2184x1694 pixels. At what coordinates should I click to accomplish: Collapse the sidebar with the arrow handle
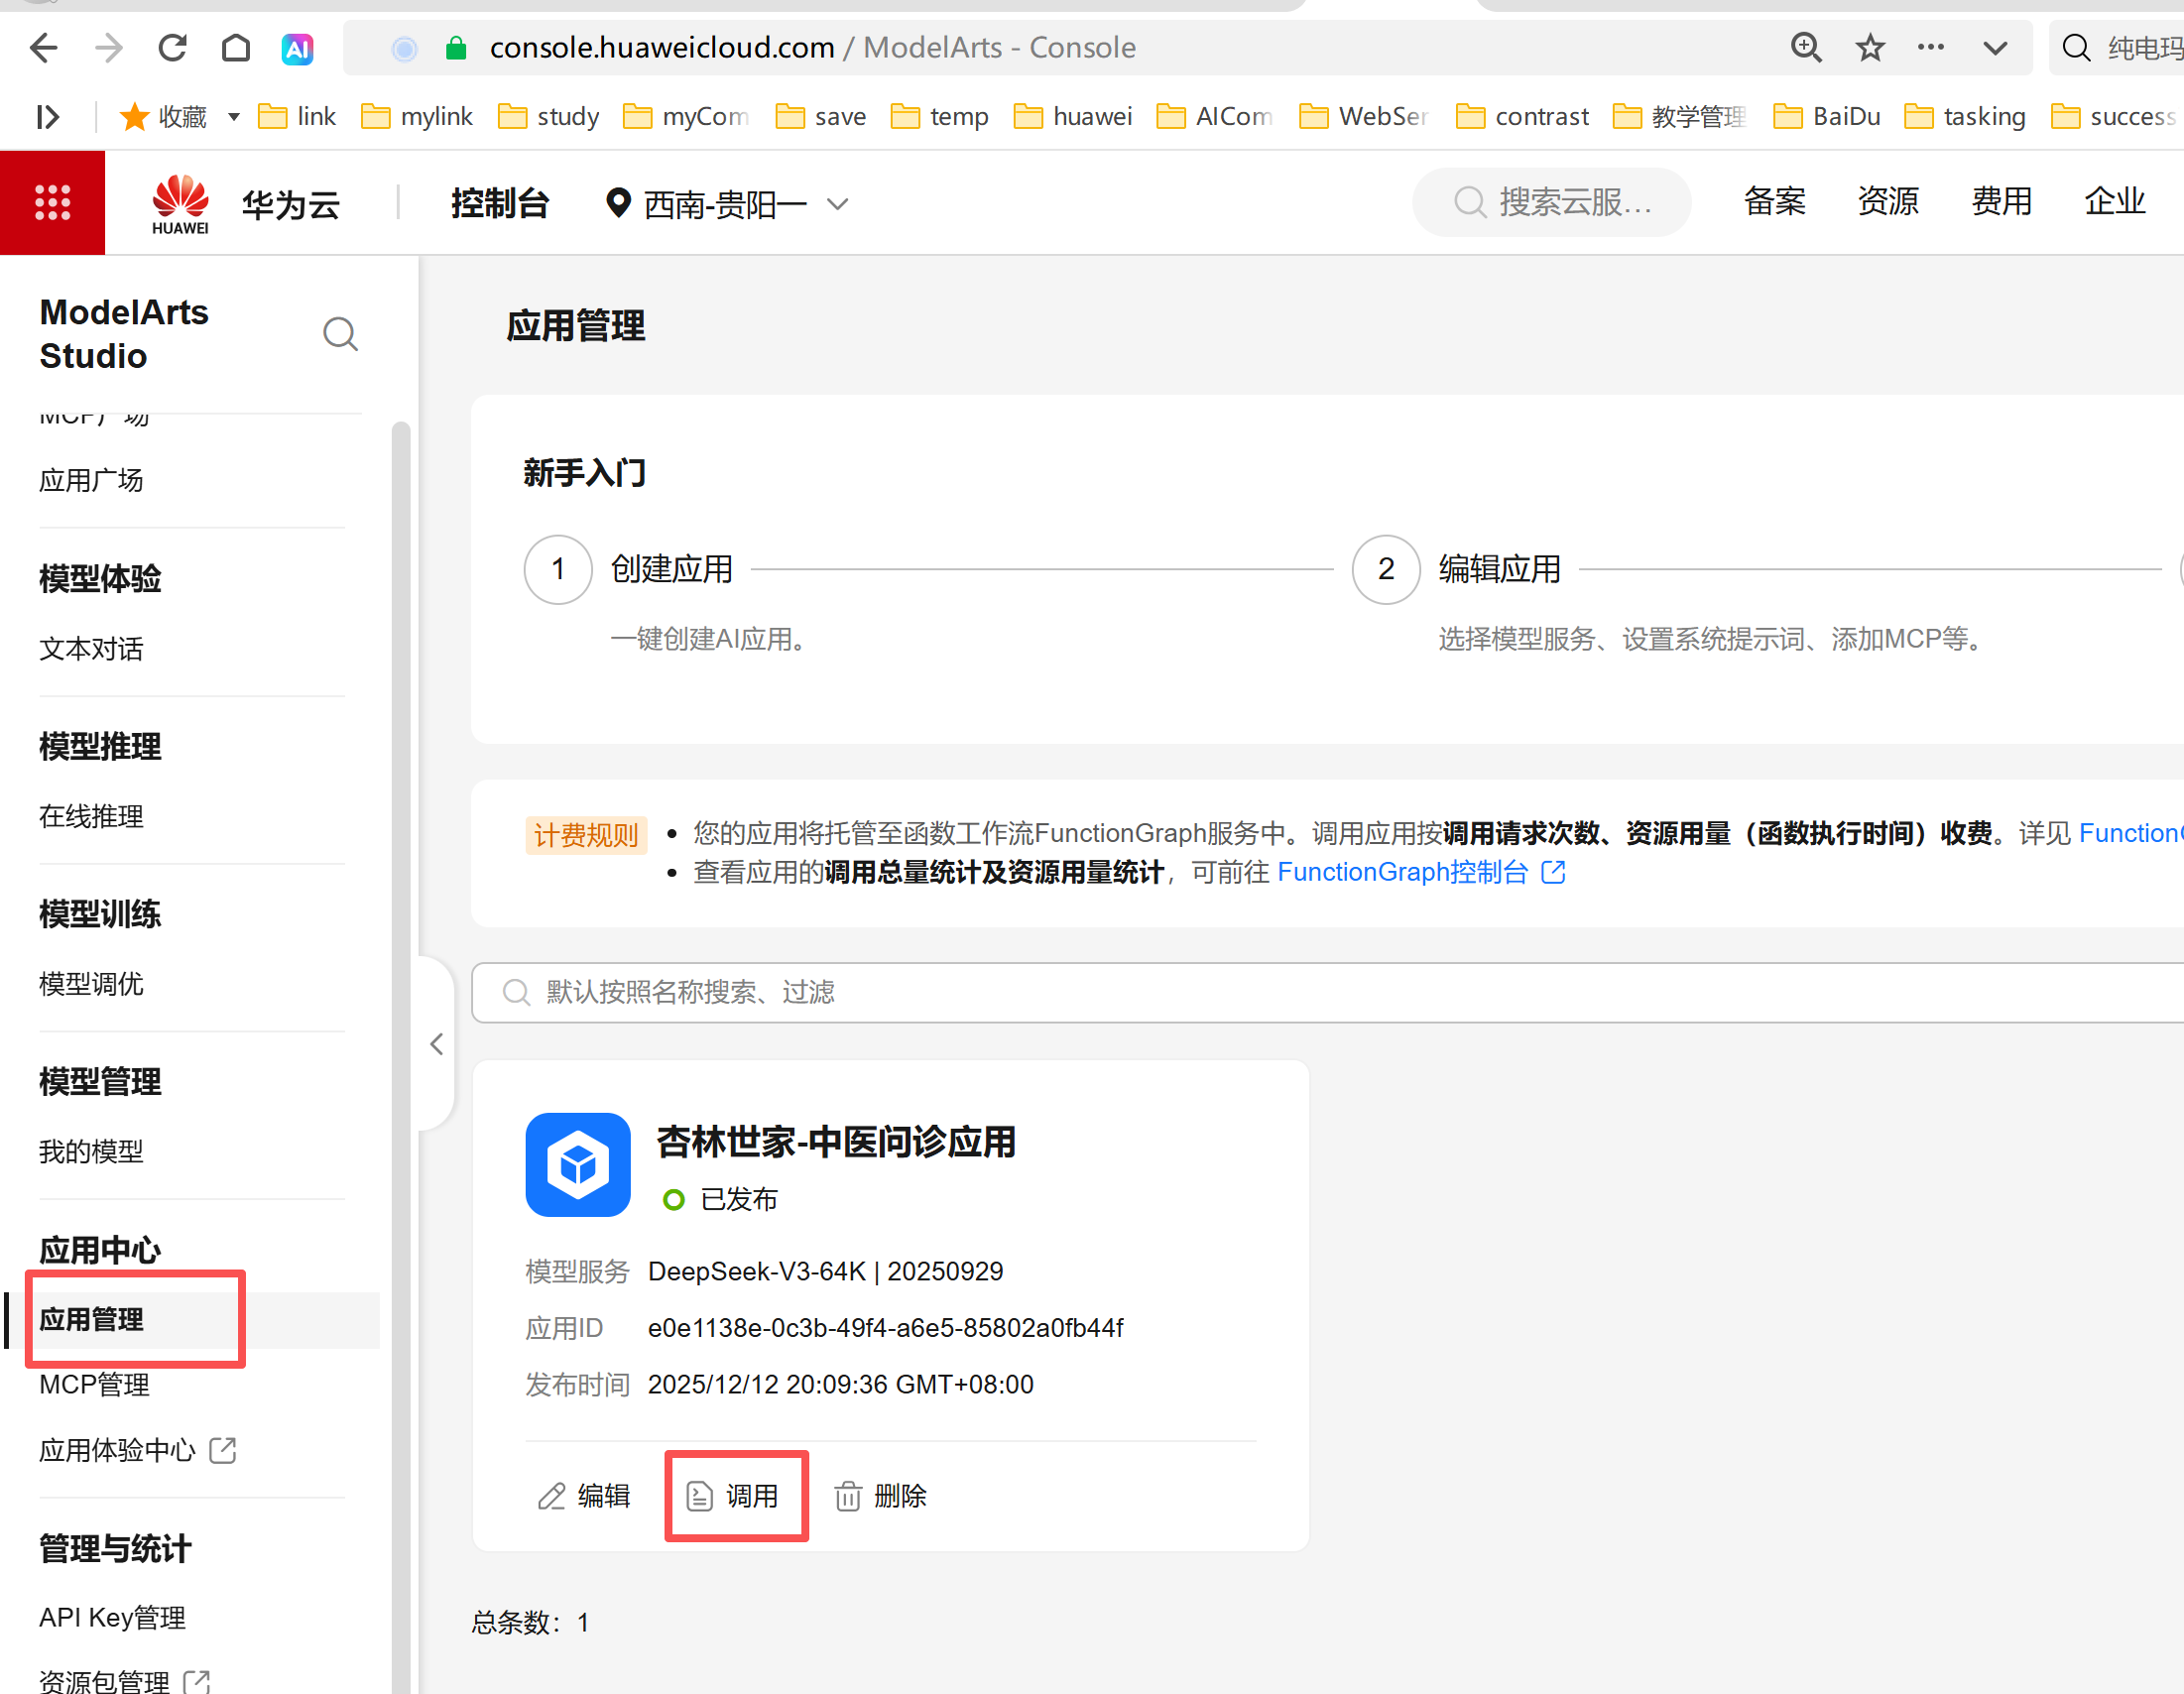point(436,1044)
